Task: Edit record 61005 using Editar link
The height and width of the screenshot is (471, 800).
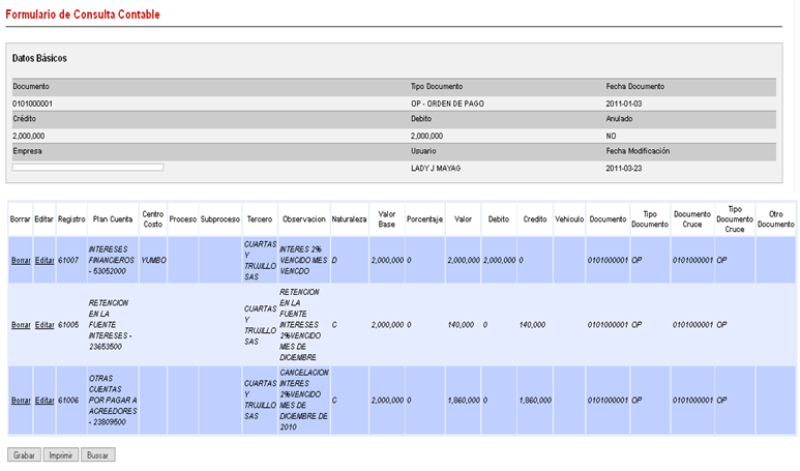Action: pos(44,326)
